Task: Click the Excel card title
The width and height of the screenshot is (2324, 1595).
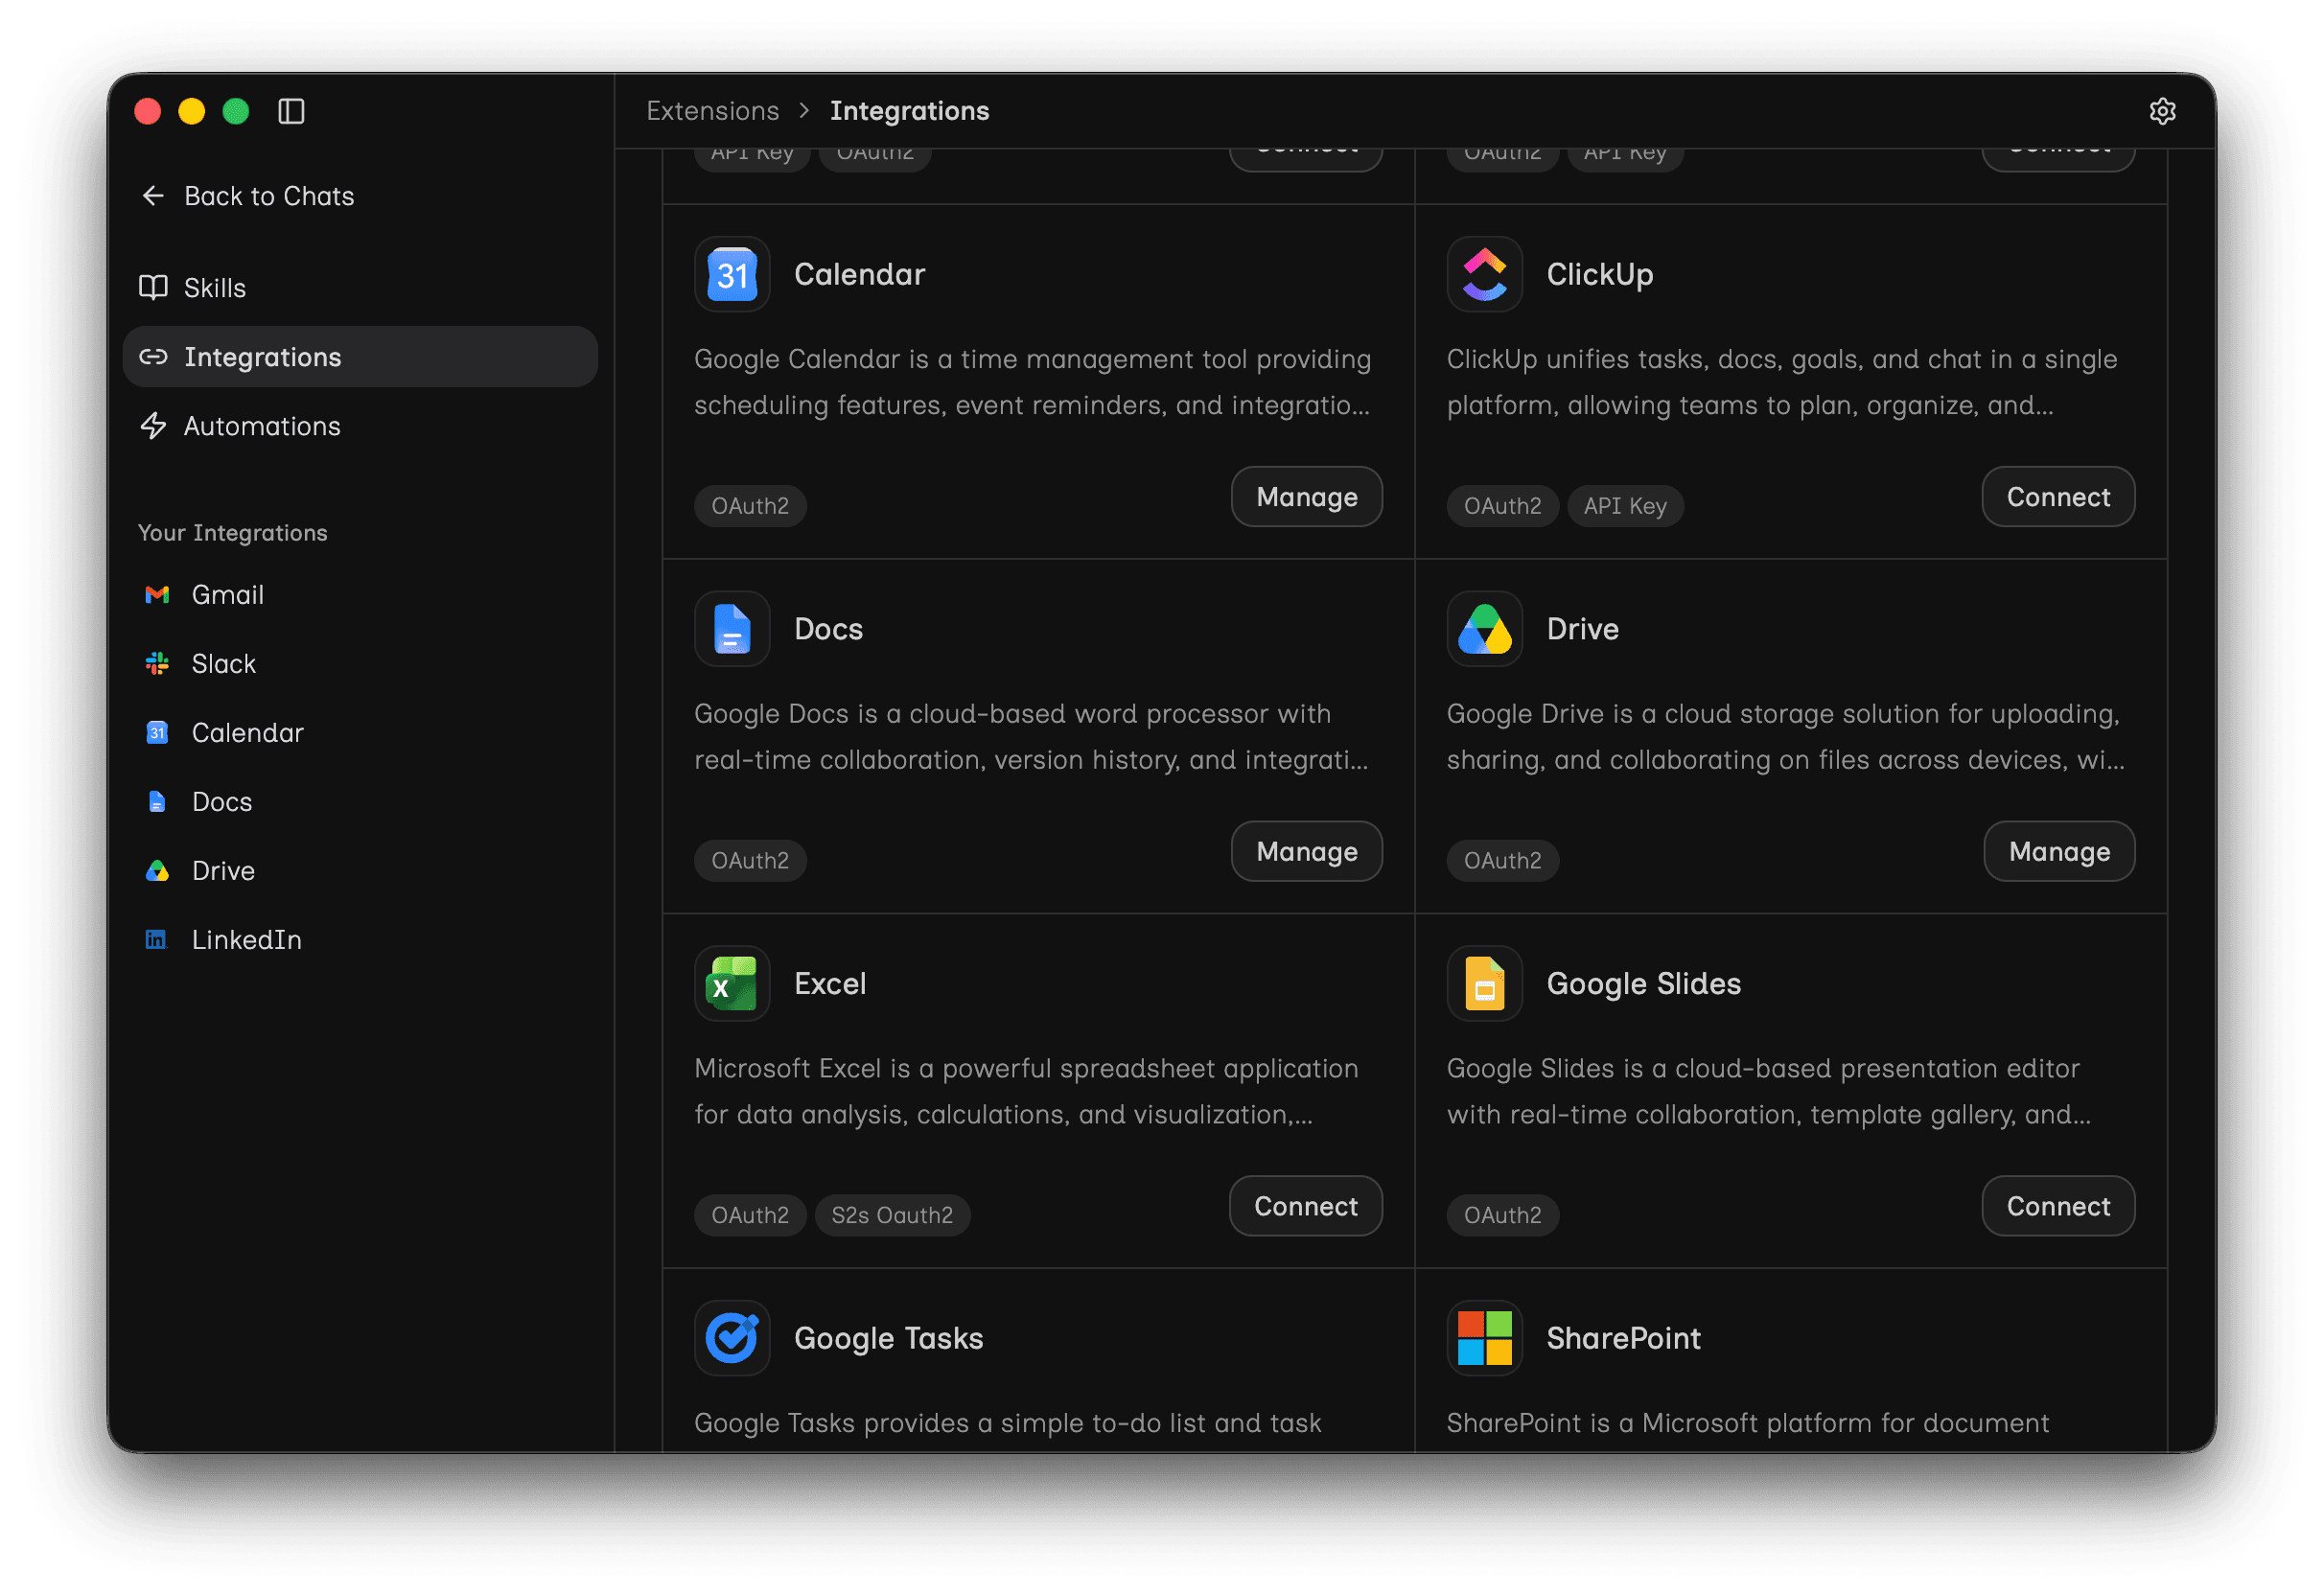Action: coord(830,985)
